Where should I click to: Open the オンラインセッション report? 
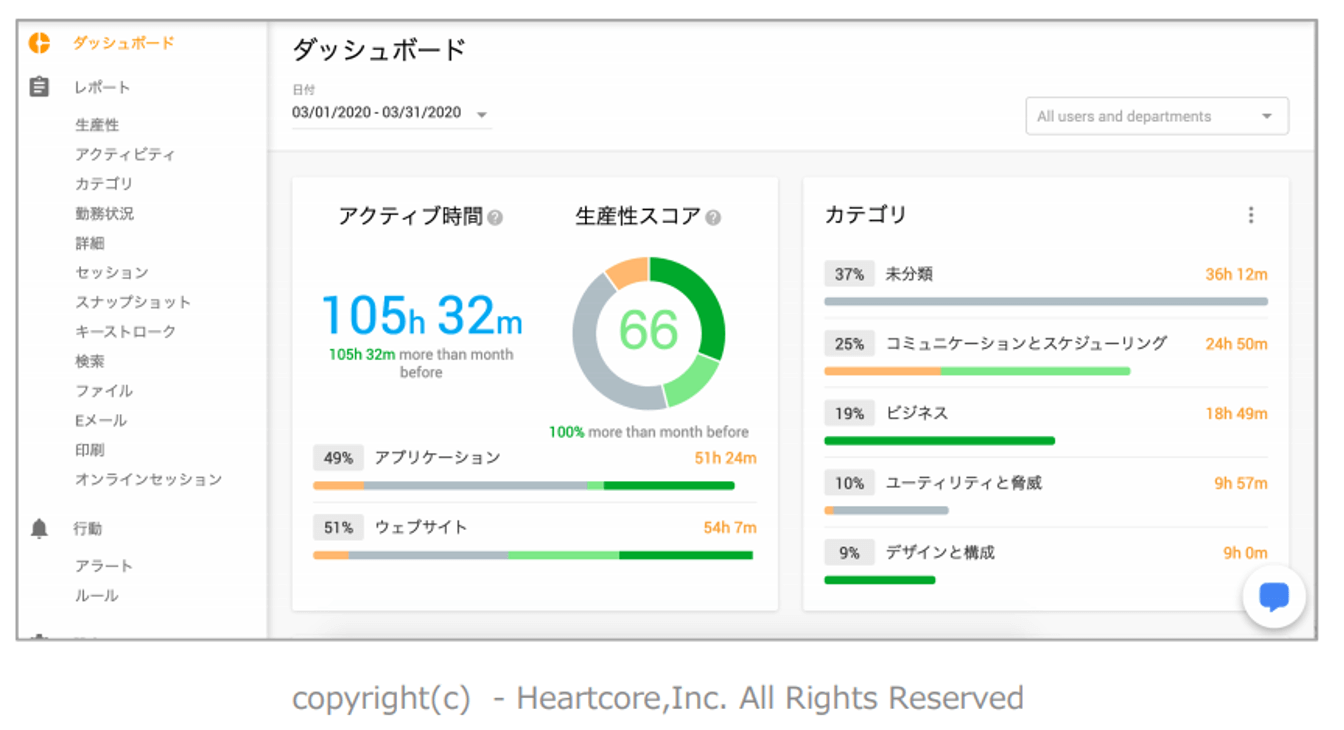click(x=148, y=479)
